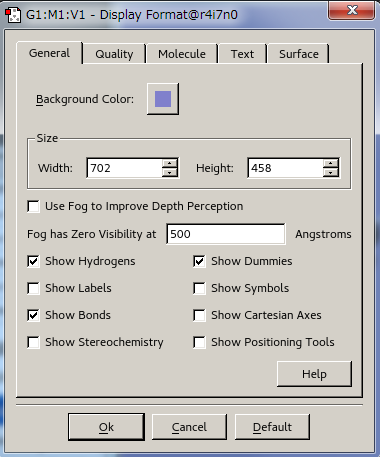
Task: Uncheck the Show Hydrogens checkbox
Action: (x=33, y=261)
